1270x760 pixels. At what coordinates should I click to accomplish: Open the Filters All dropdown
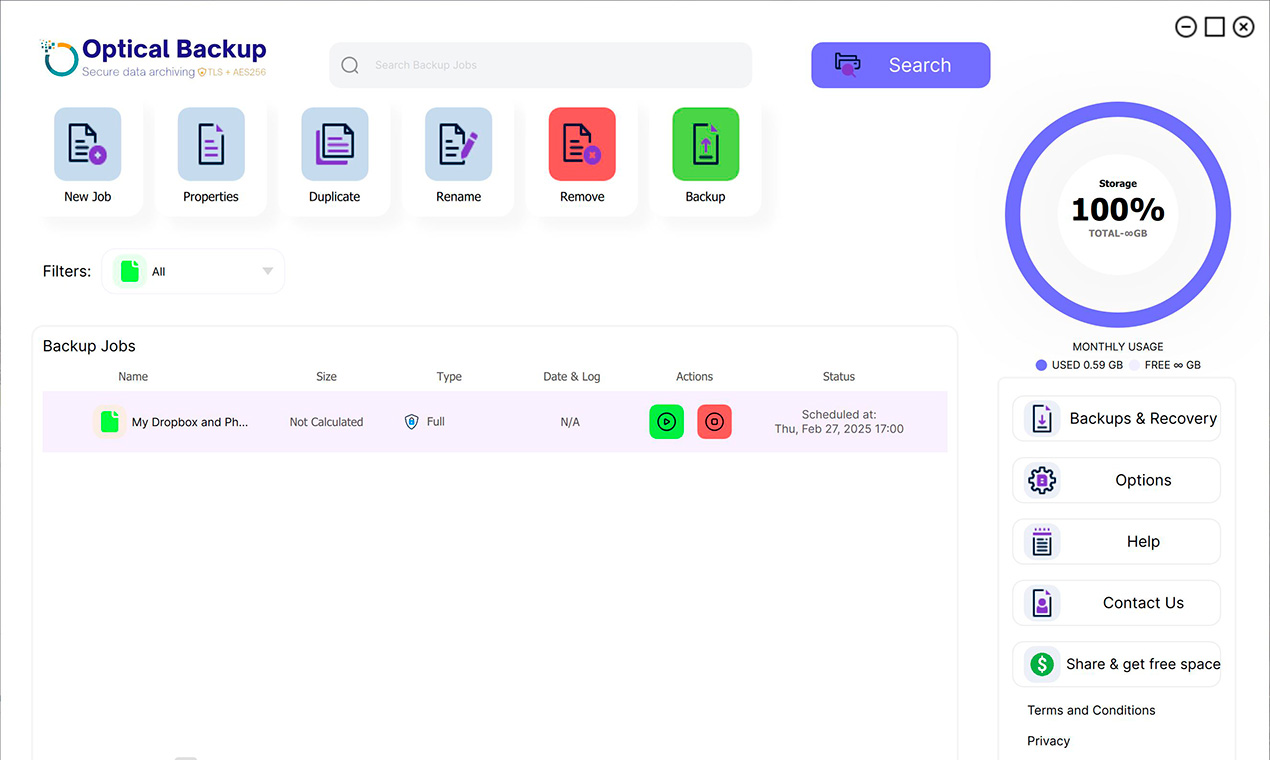tap(193, 271)
